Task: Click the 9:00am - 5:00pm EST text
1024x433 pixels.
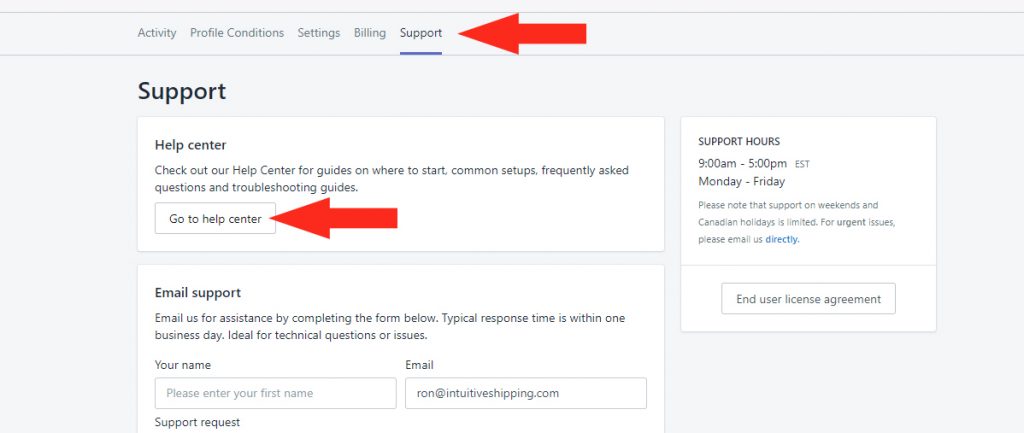Action: (x=754, y=164)
